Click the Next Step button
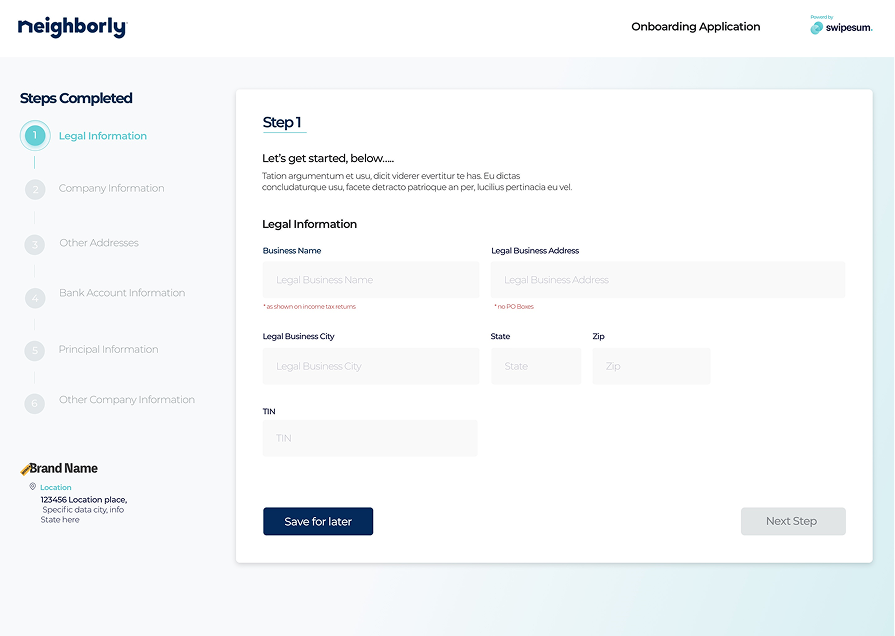Viewport: 895px width, 636px height. coord(792,521)
